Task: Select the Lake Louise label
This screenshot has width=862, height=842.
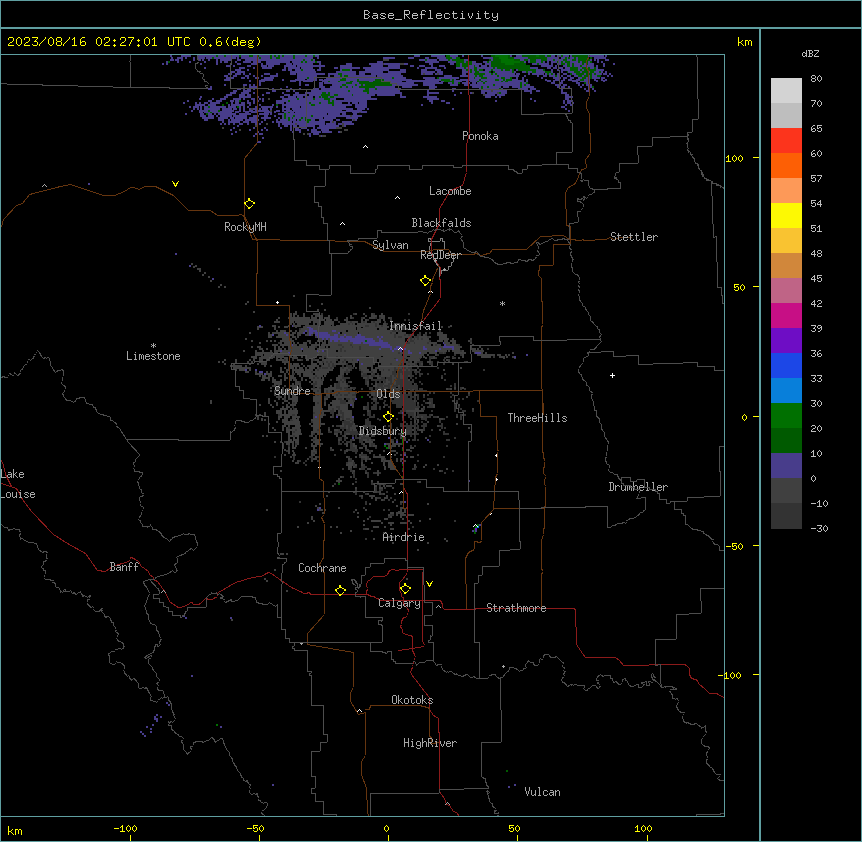Action: 18,484
